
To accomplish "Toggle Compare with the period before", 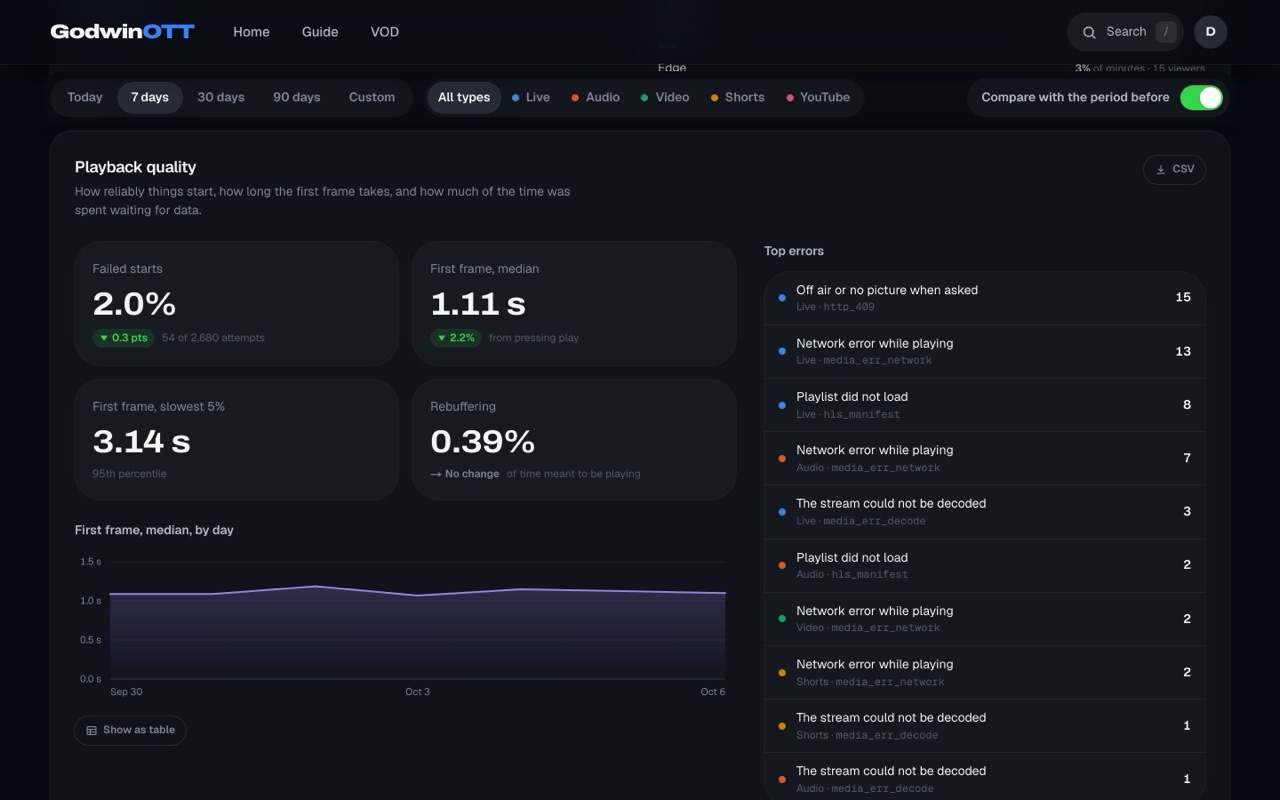I will tap(1201, 97).
